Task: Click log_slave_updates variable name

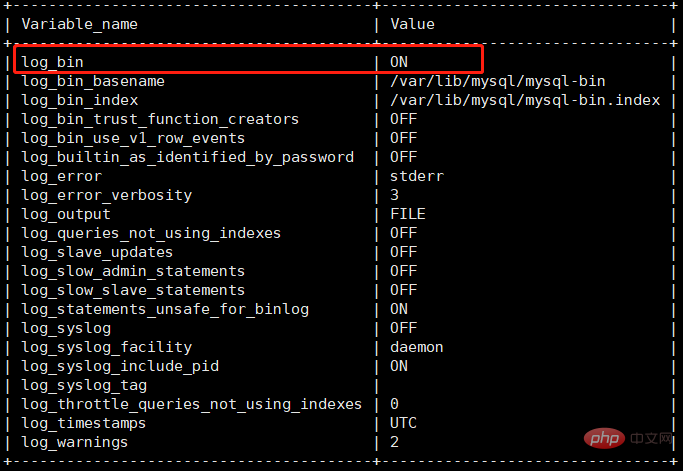Action: [97, 253]
